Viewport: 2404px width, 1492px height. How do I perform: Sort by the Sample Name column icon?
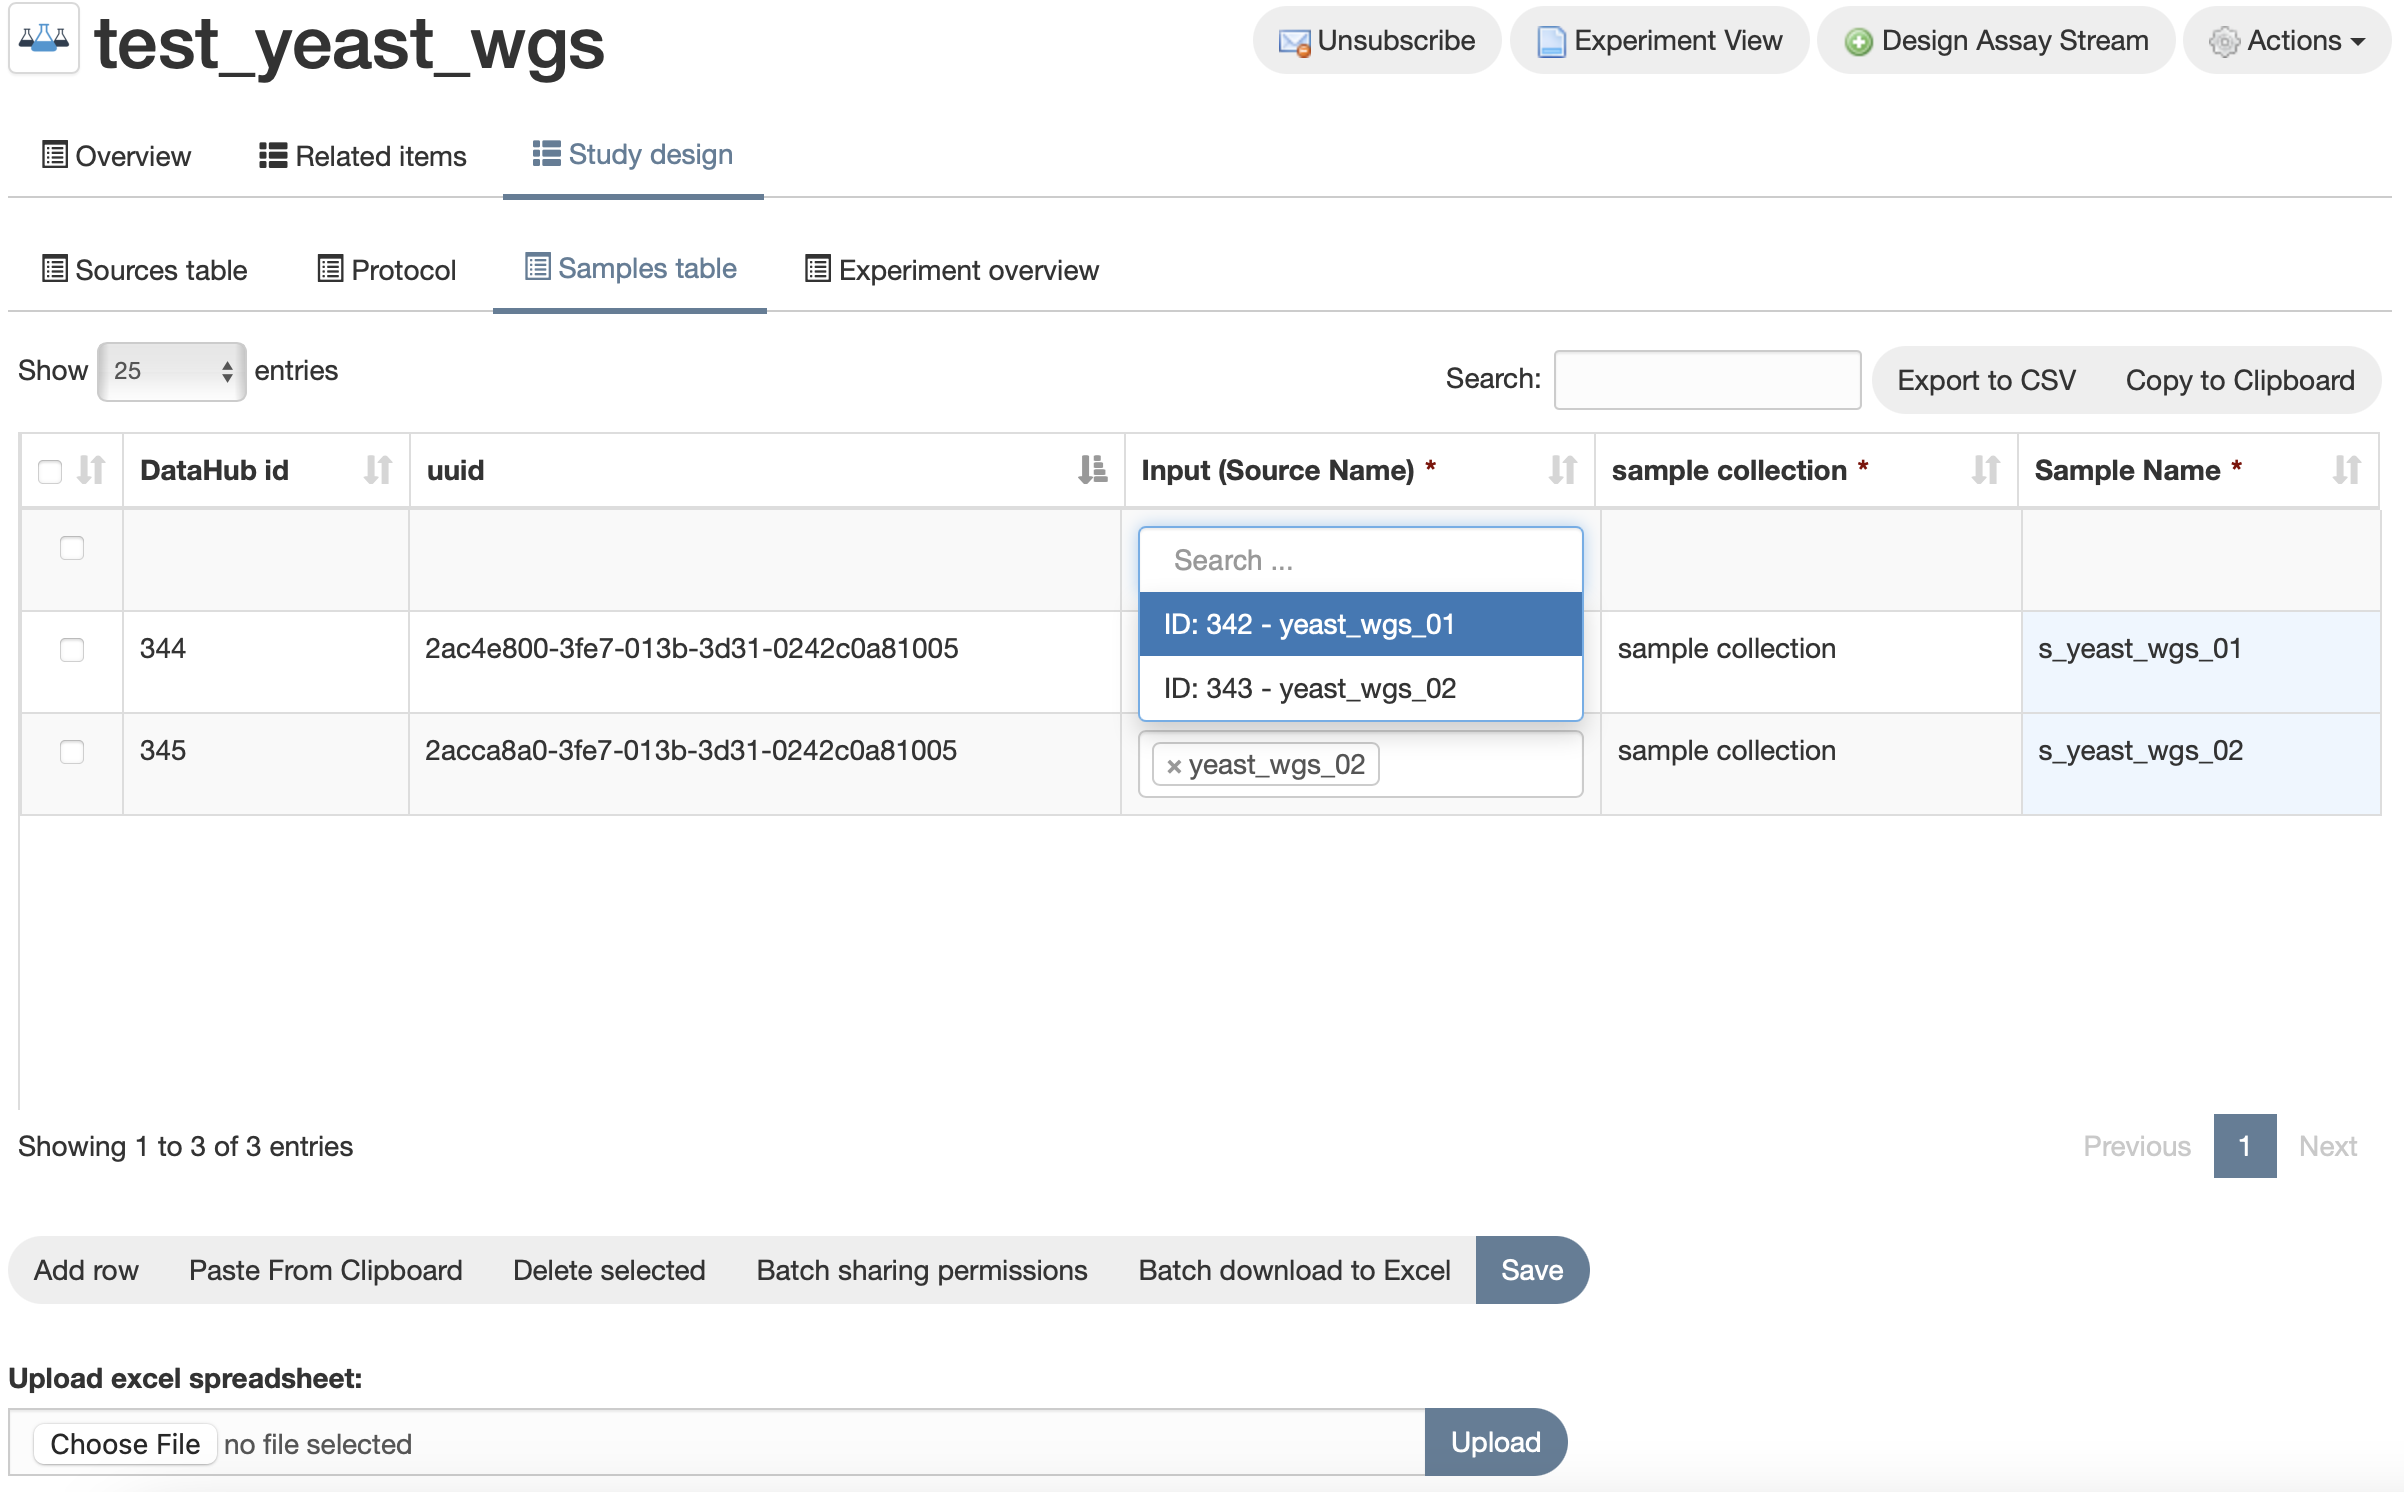2346,470
